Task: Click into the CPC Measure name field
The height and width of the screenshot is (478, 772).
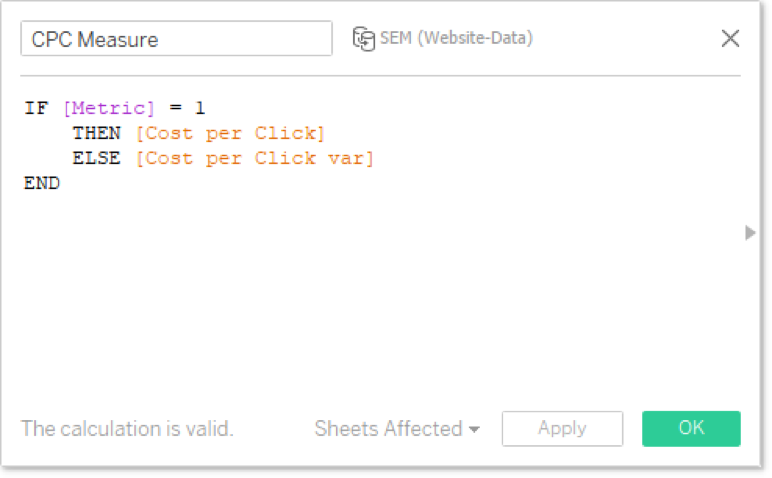Action: (176, 38)
